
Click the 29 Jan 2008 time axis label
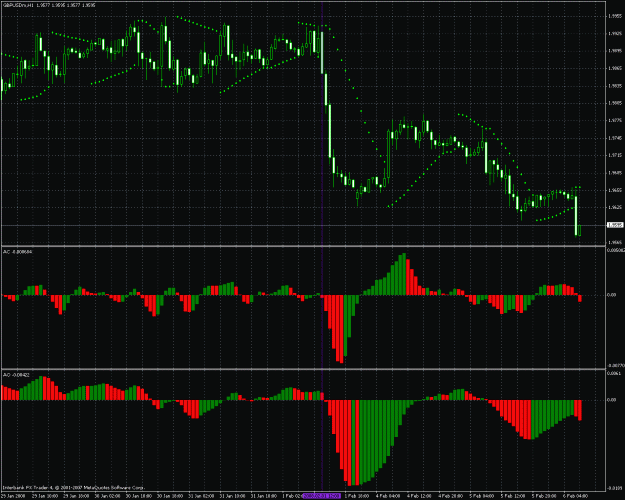point(12,496)
